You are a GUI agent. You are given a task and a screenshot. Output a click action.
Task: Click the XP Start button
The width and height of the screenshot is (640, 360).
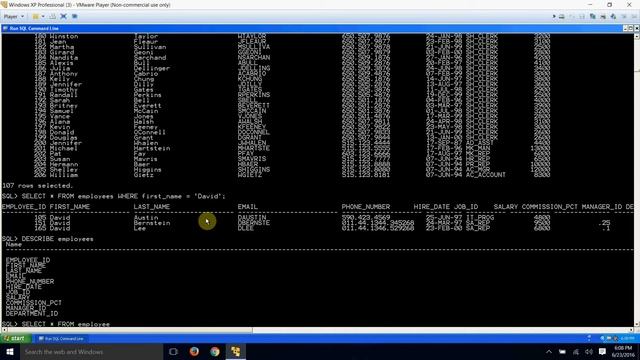pos(15,338)
